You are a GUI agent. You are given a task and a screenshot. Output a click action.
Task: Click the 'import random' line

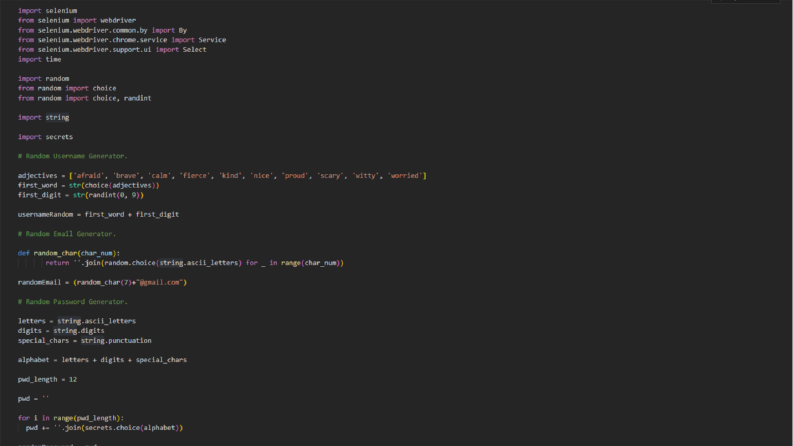(x=43, y=78)
